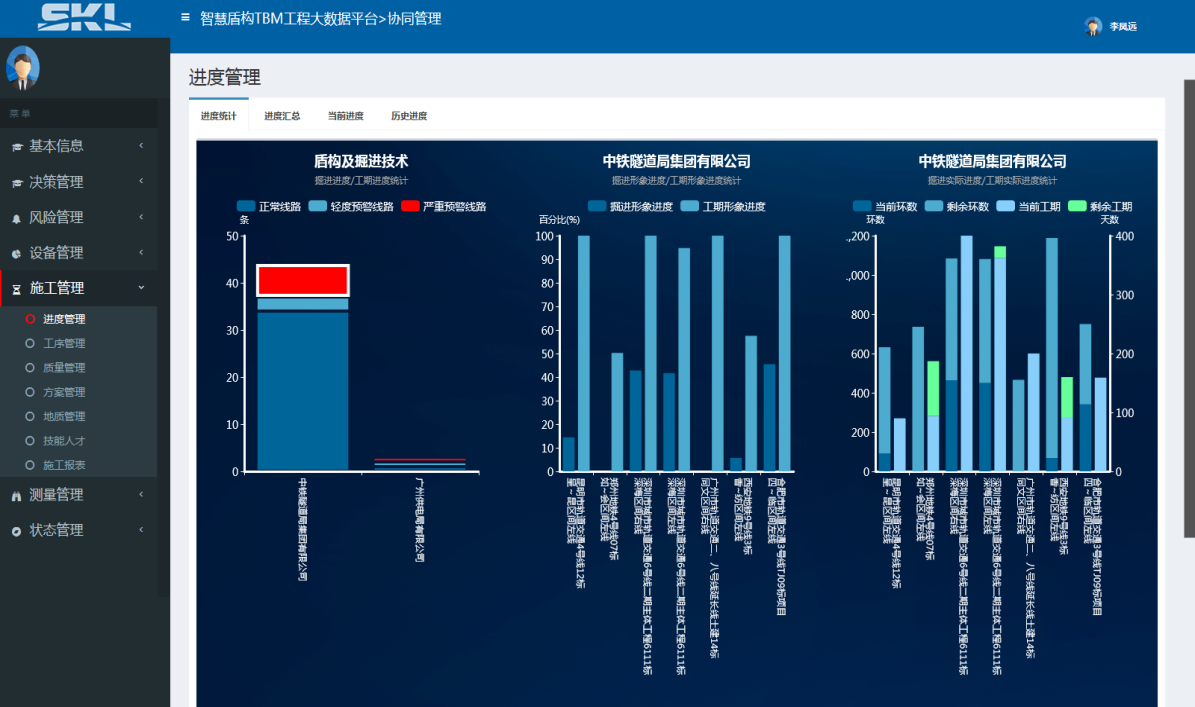Select the 进度管理 radio circle
Viewport: 1195px width, 707px height.
(x=30, y=319)
